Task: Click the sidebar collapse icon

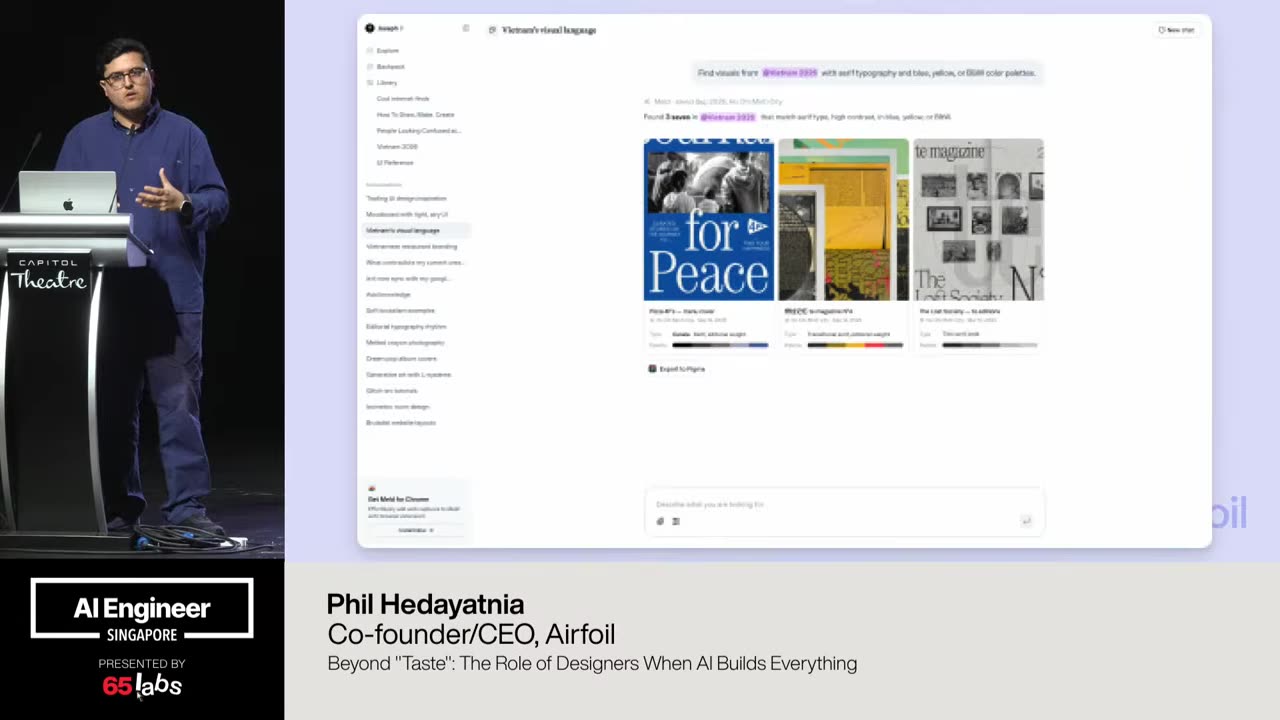Action: click(x=465, y=28)
